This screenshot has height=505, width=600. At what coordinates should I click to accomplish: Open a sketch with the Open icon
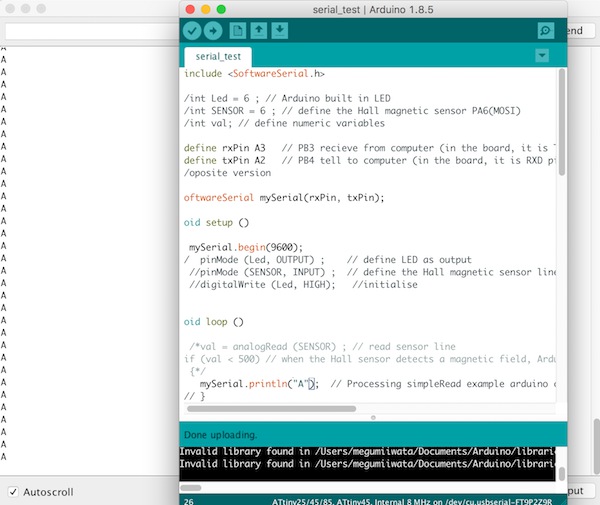point(259,31)
